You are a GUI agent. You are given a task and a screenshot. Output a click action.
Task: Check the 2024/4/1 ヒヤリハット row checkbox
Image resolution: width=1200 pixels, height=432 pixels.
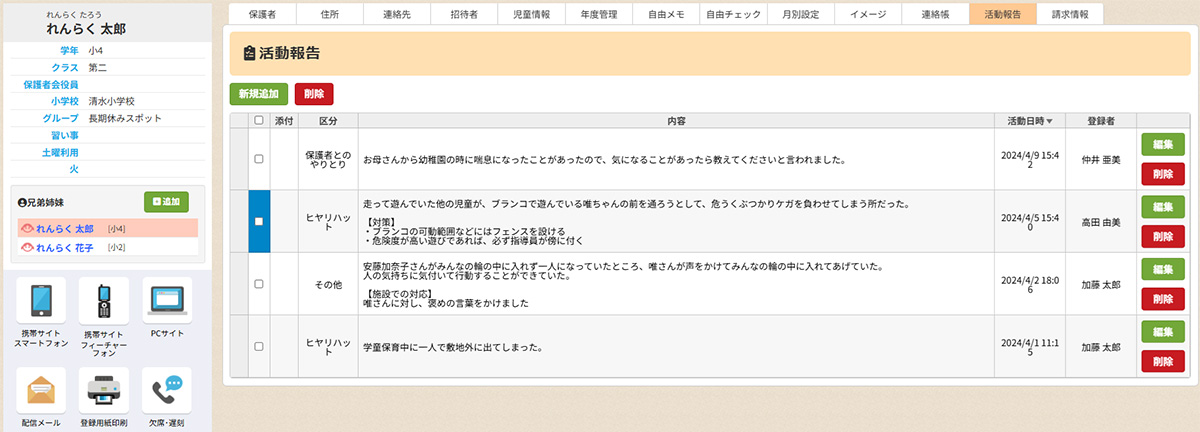point(259,346)
